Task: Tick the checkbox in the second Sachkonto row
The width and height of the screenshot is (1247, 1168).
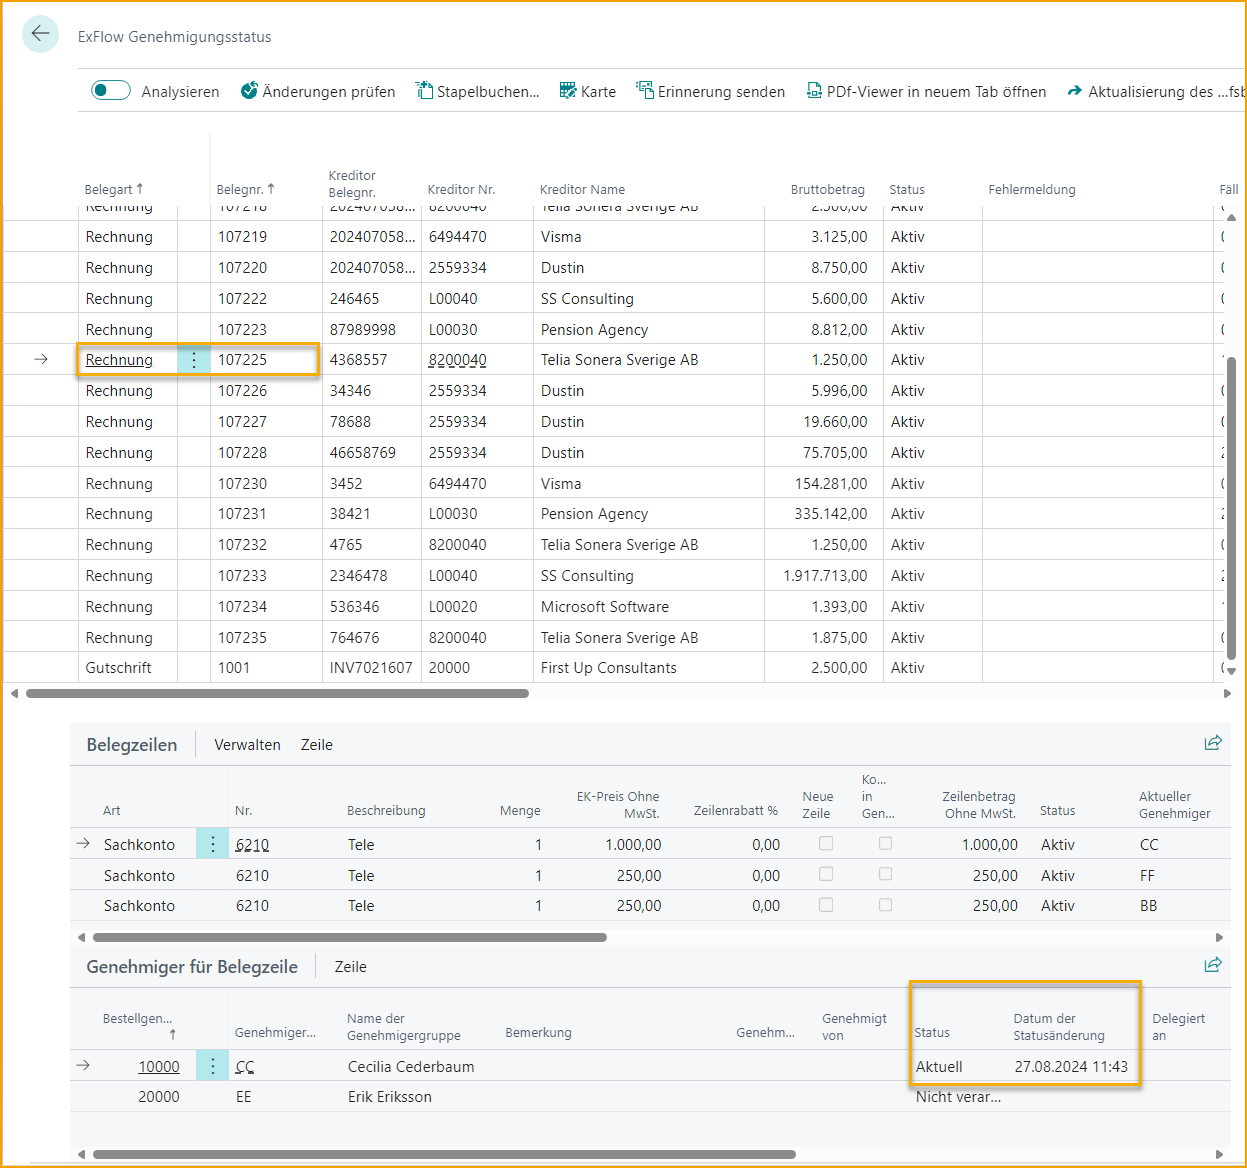Action: coord(826,873)
